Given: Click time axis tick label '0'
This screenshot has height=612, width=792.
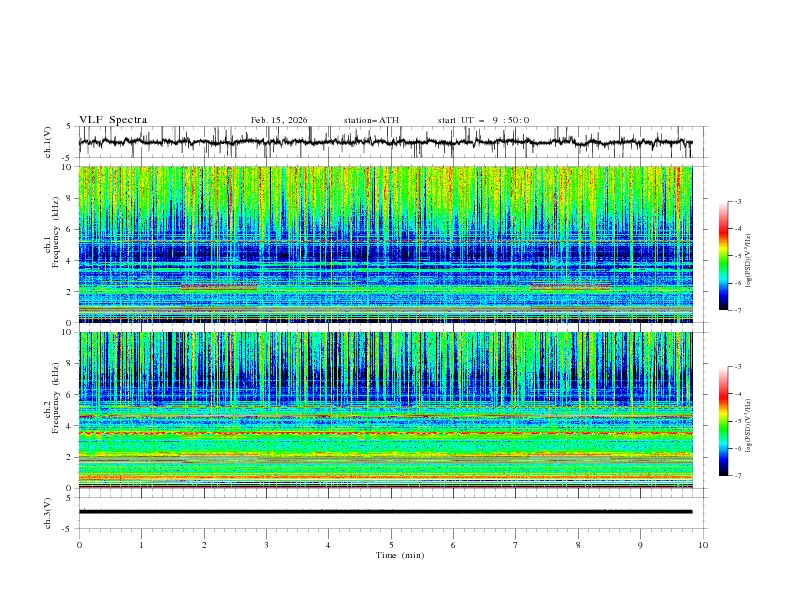Looking at the screenshot, I should click(x=79, y=545).
